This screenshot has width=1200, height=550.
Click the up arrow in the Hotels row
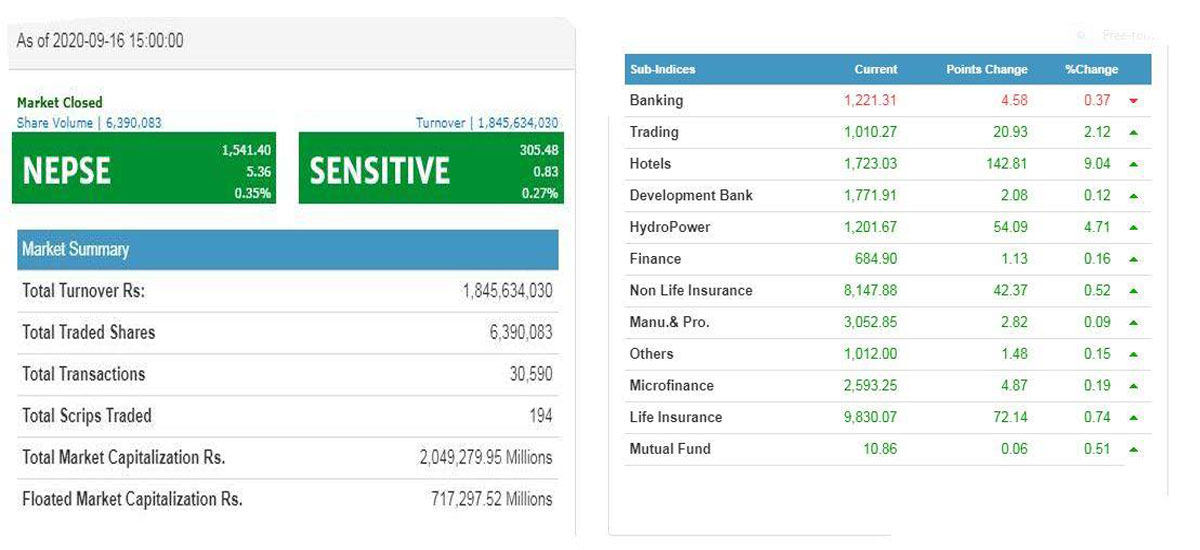[1133, 164]
